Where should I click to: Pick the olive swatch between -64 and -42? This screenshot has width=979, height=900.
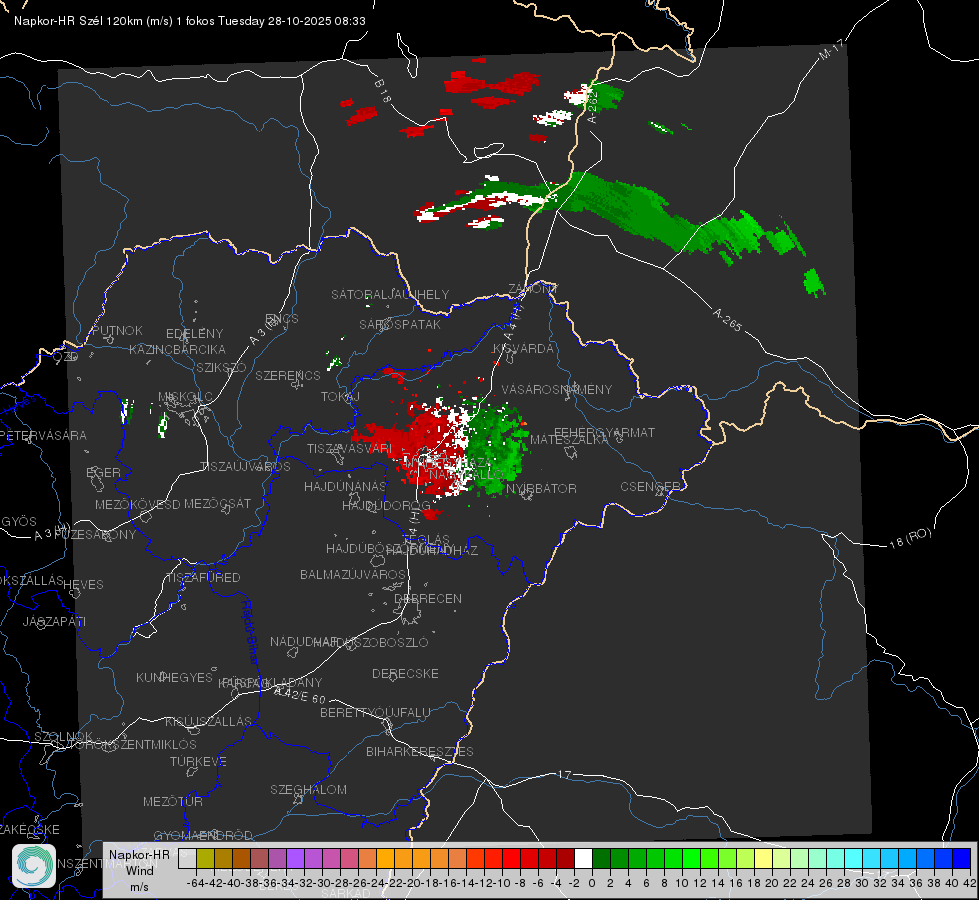pos(205,859)
